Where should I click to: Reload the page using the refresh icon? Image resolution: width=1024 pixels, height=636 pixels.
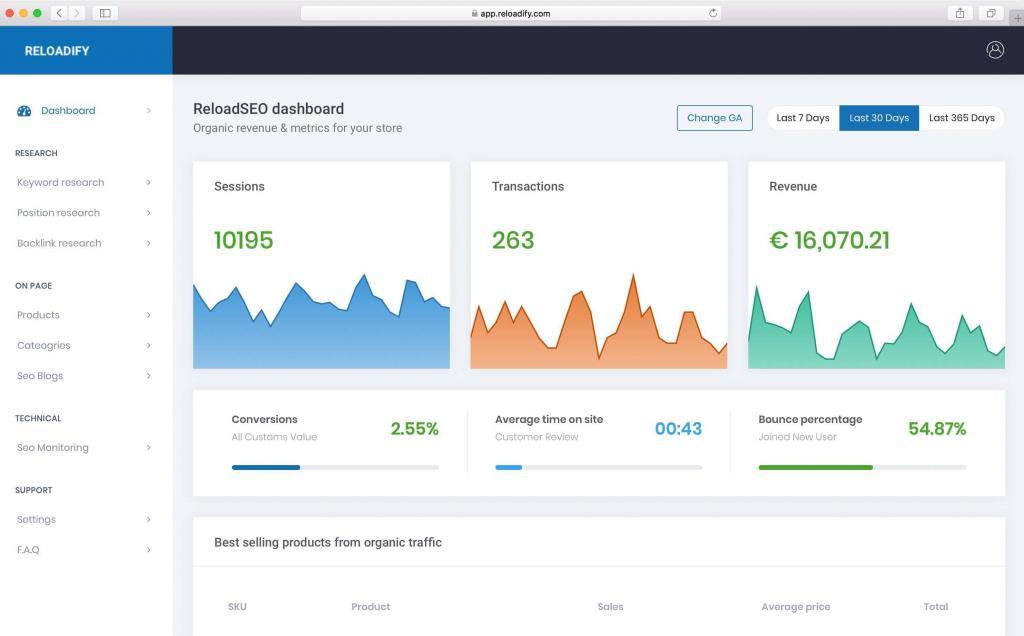point(710,13)
